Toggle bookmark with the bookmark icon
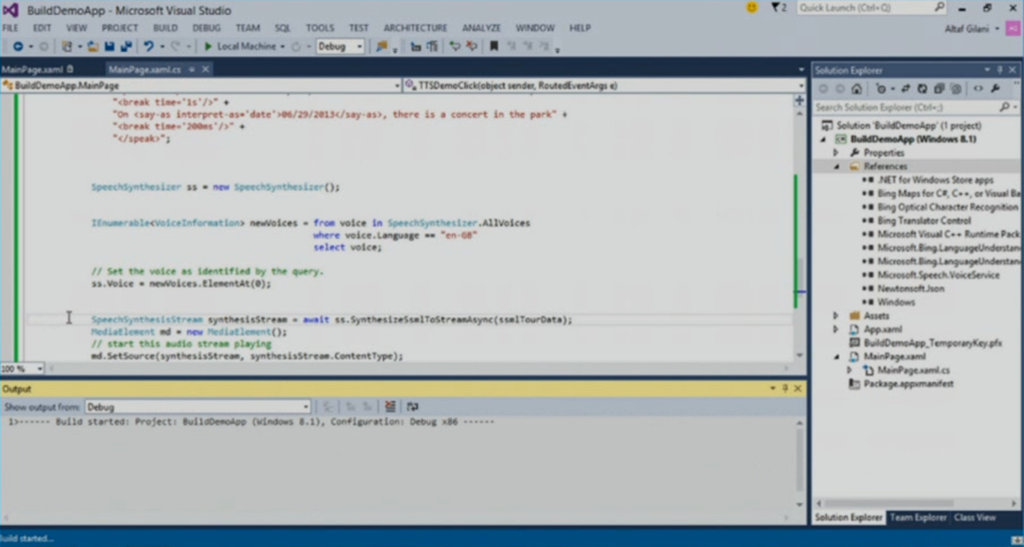The width and height of the screenshot is (1024, 547). pos(494,46)
